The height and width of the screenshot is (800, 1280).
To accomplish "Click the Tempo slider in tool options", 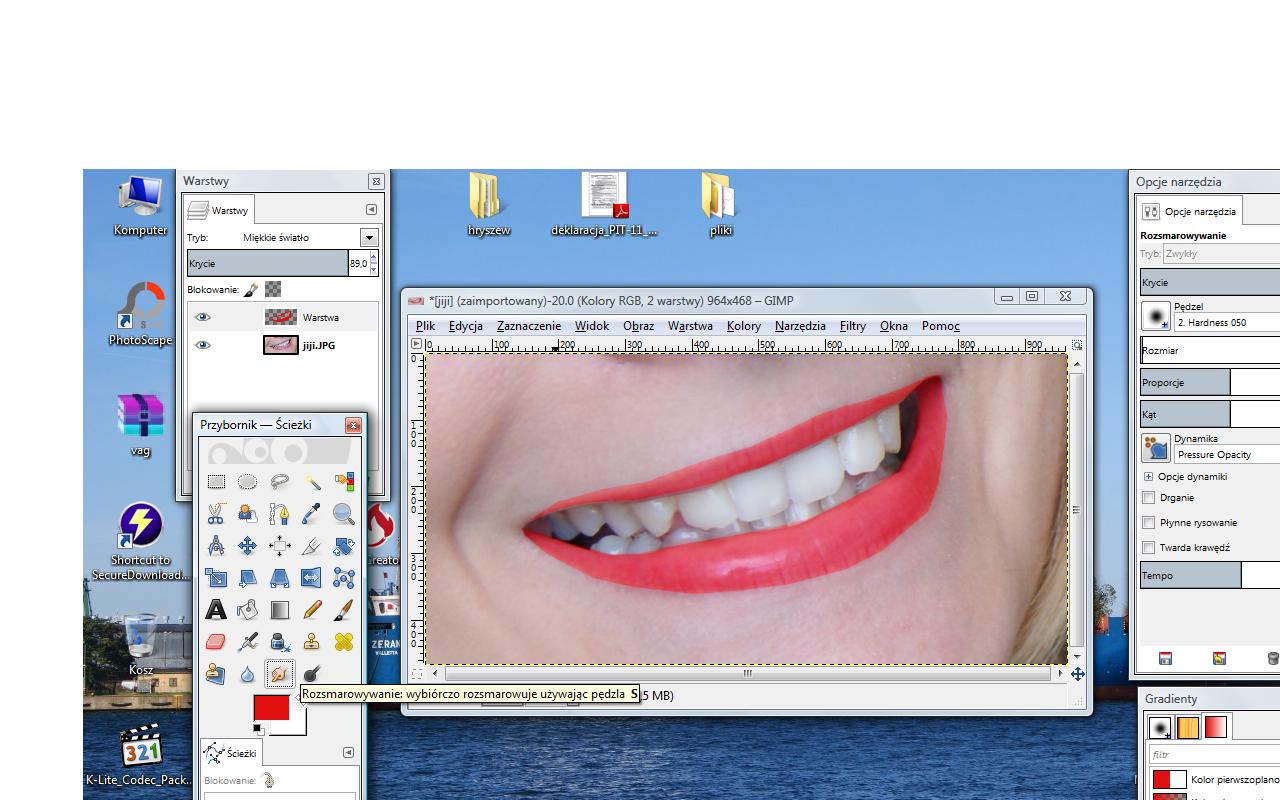I will [1210, 575].
